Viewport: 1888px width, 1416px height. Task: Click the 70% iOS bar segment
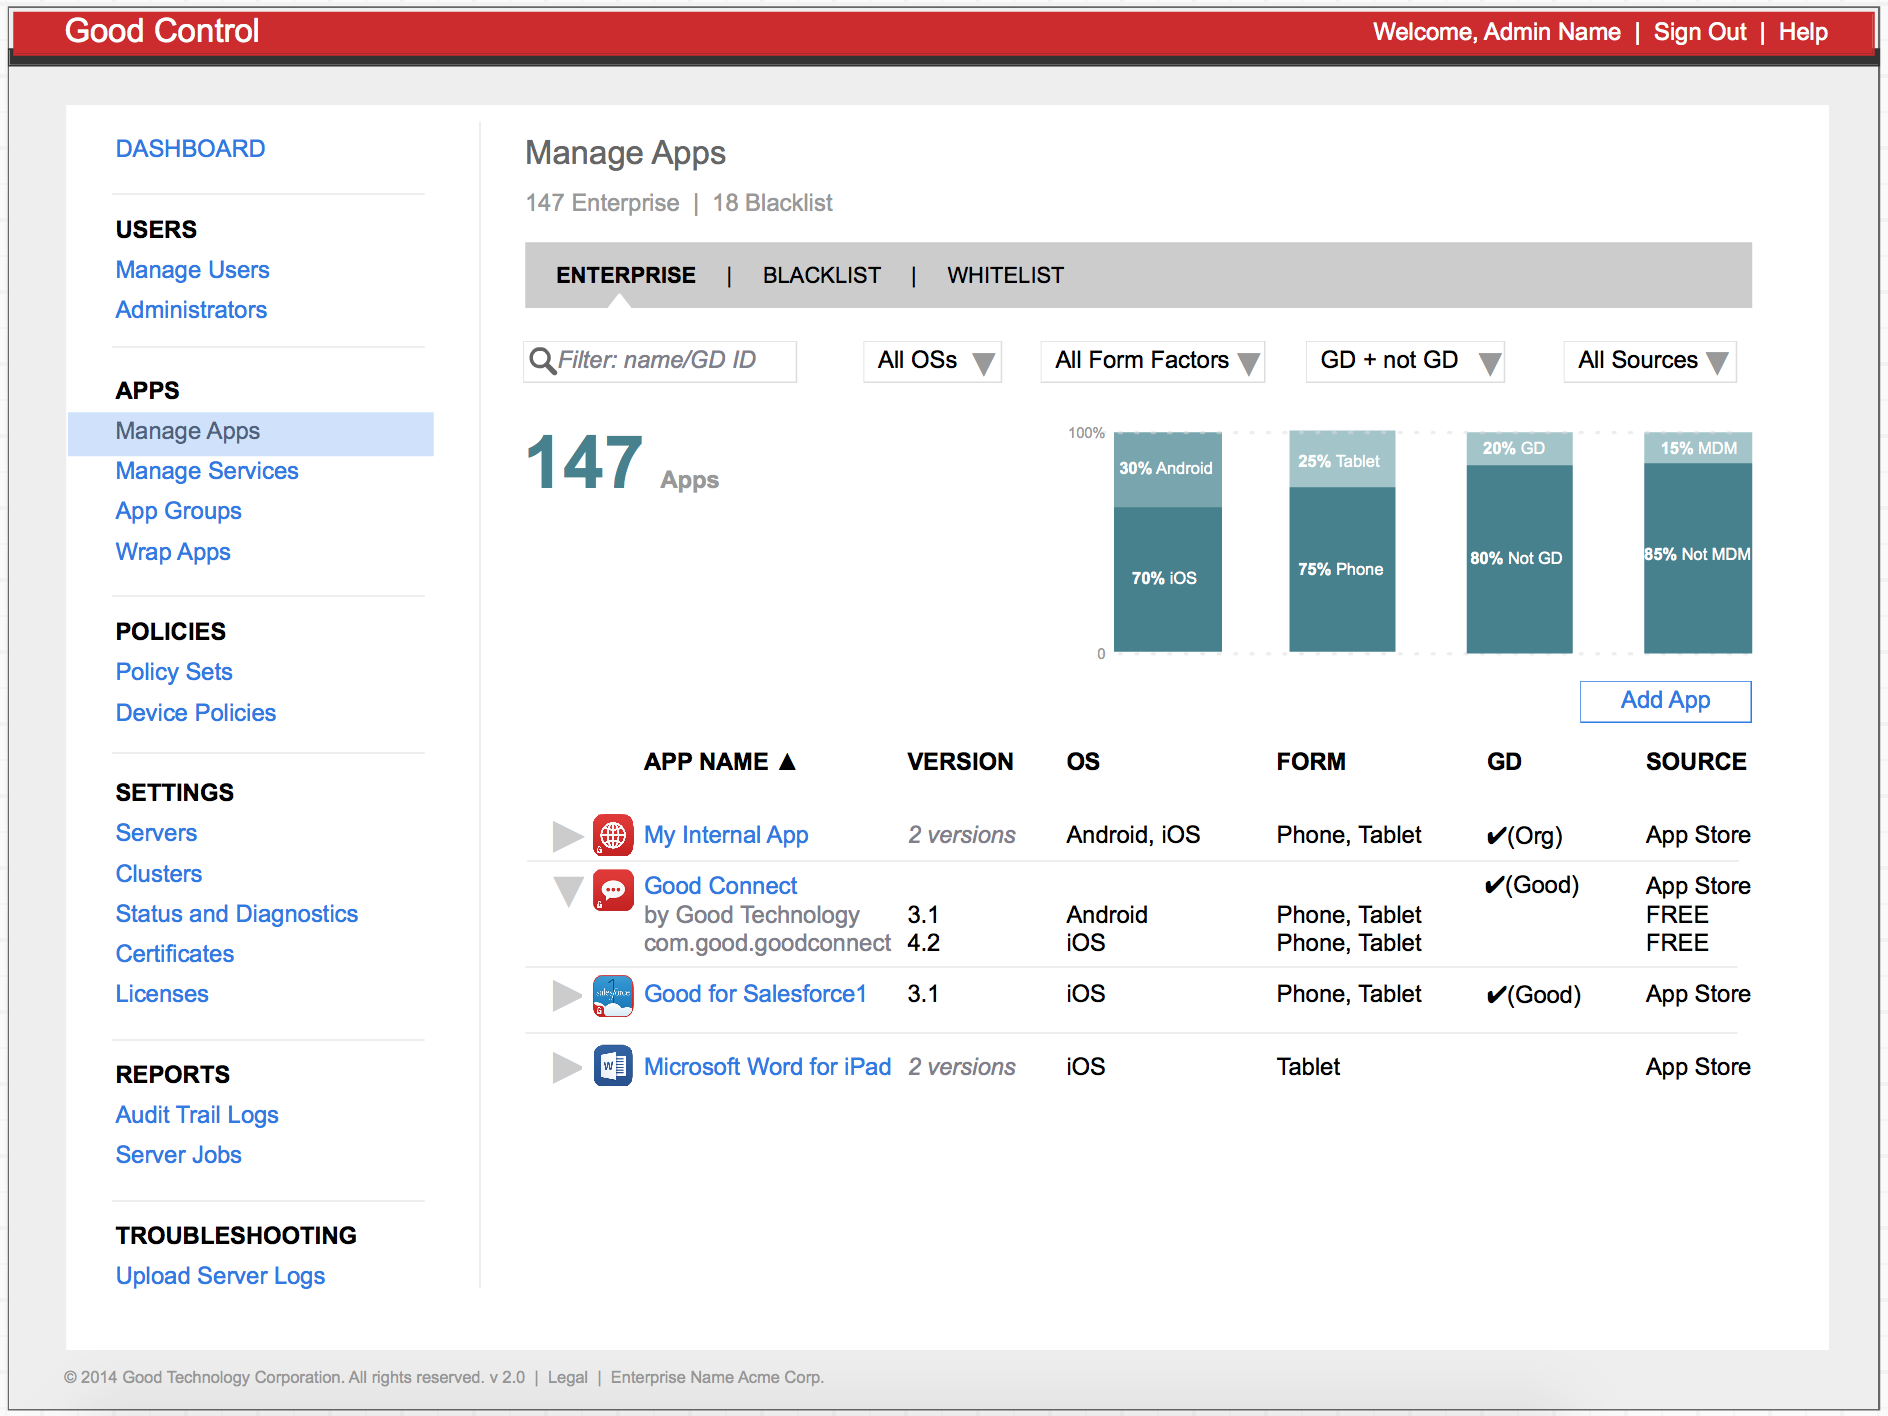coord(1168,579)
